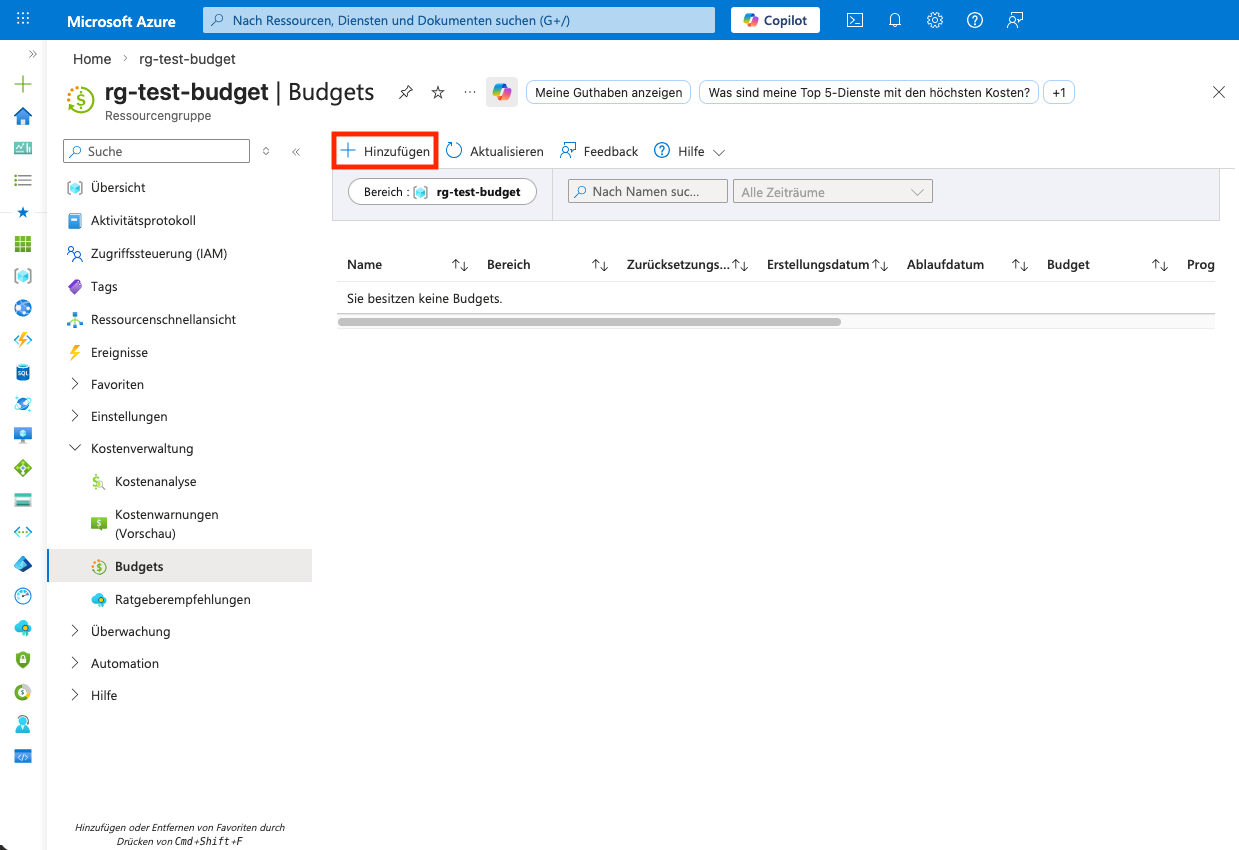
Task: Open the notifications bell icon
Action: (x=895, y=20)
